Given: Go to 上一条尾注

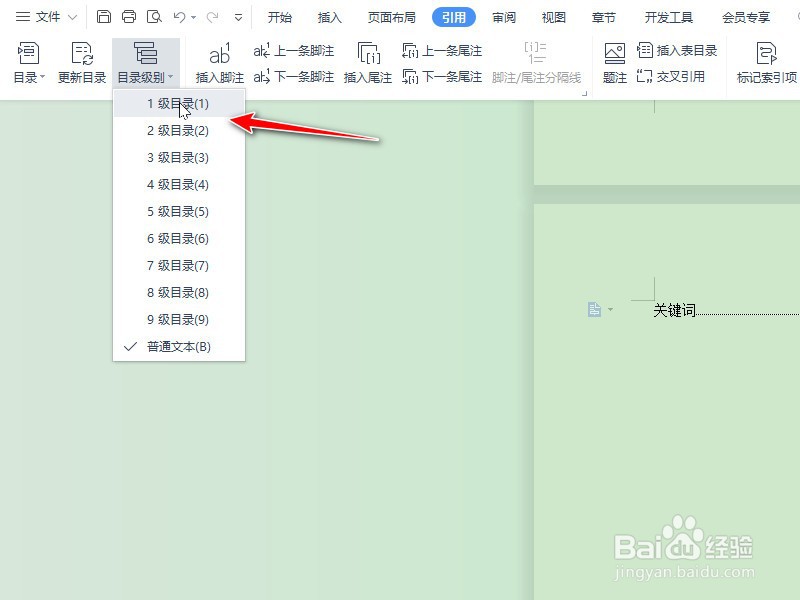Looking at the screenshot, I should coord(442,51).
